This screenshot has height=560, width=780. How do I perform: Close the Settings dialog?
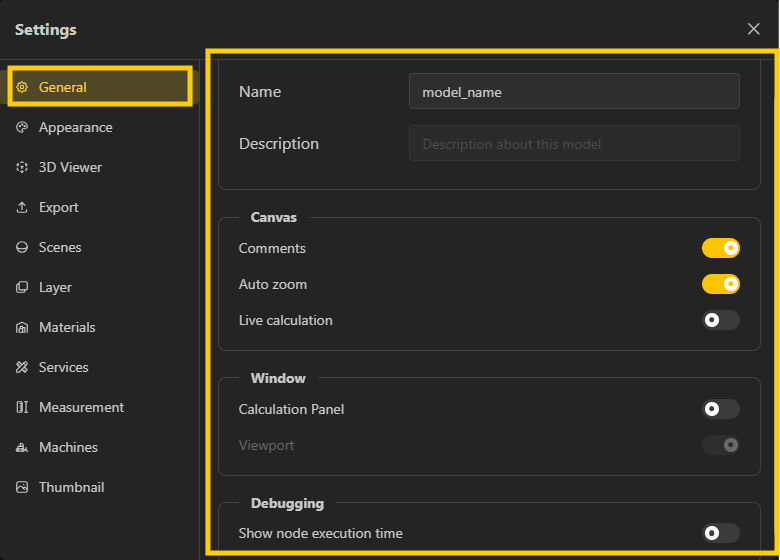(754, 29)
